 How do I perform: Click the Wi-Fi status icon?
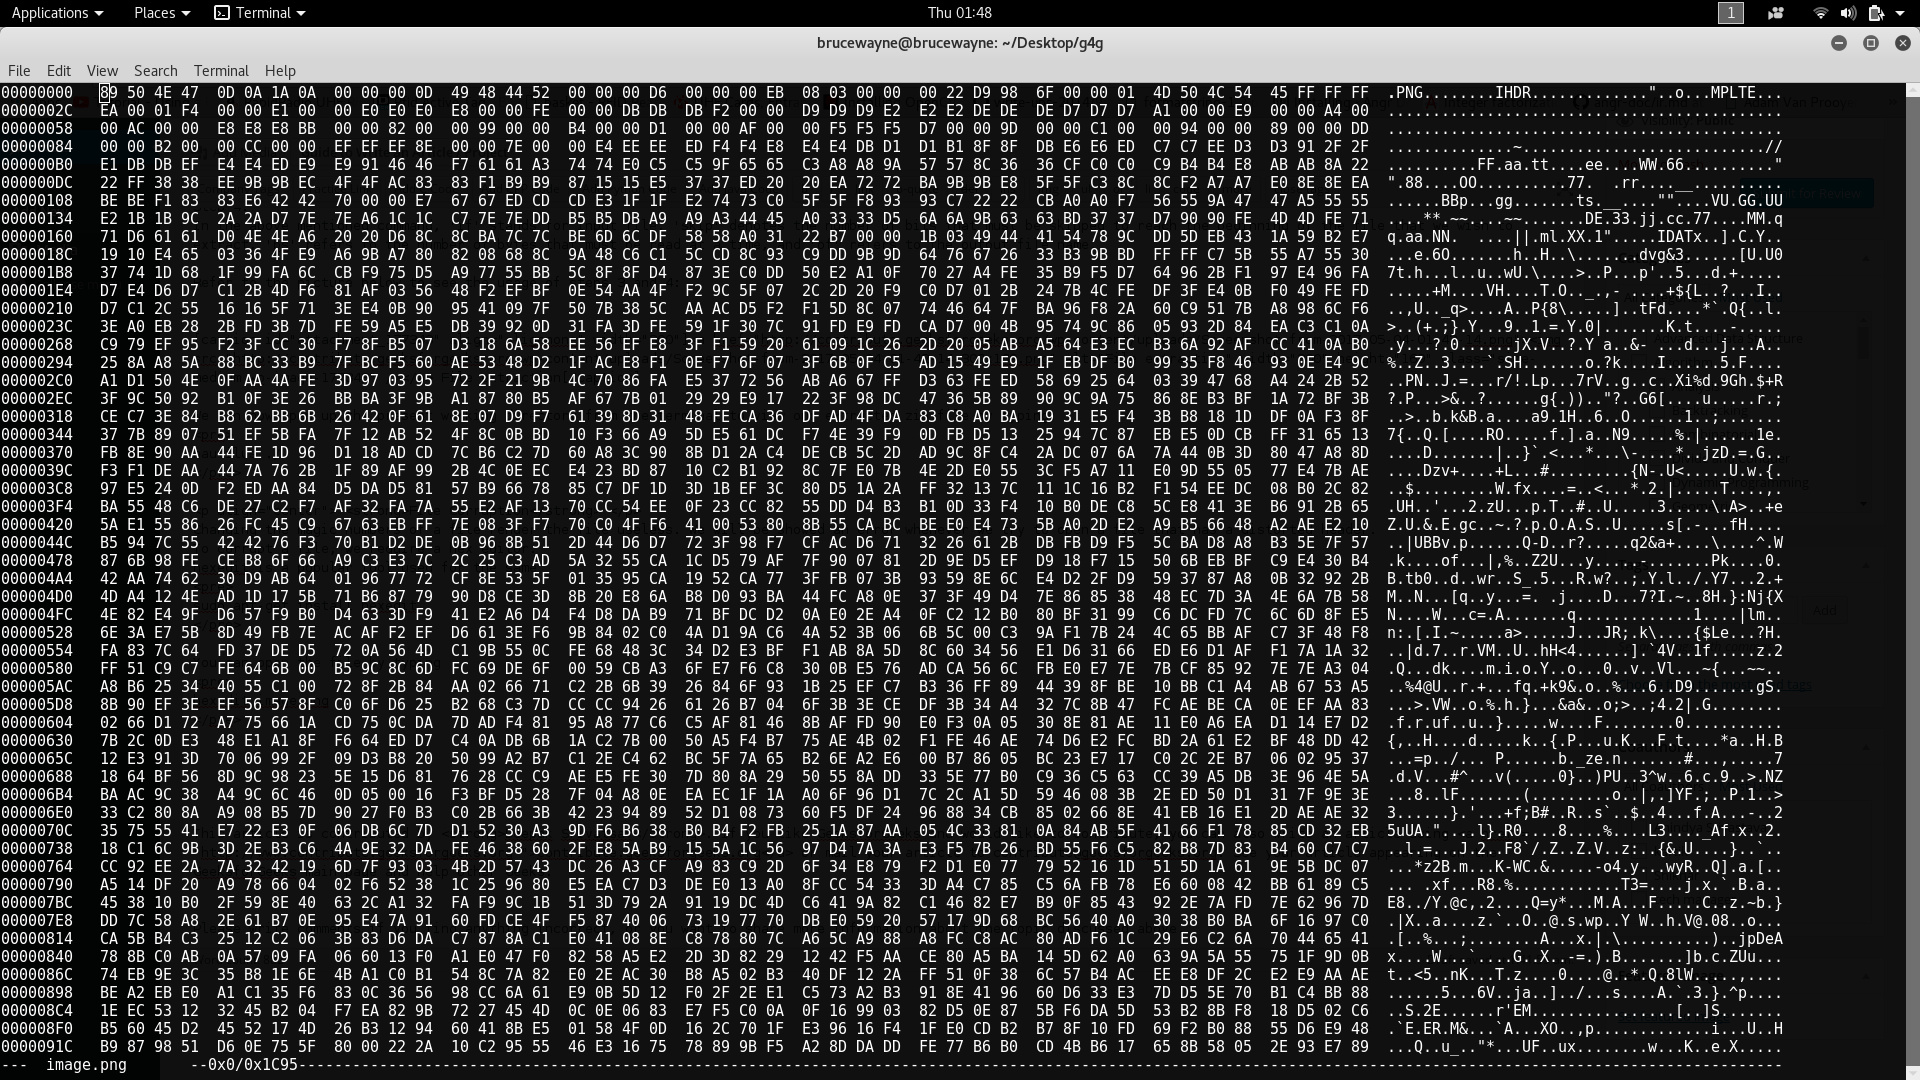point(1820,13)
